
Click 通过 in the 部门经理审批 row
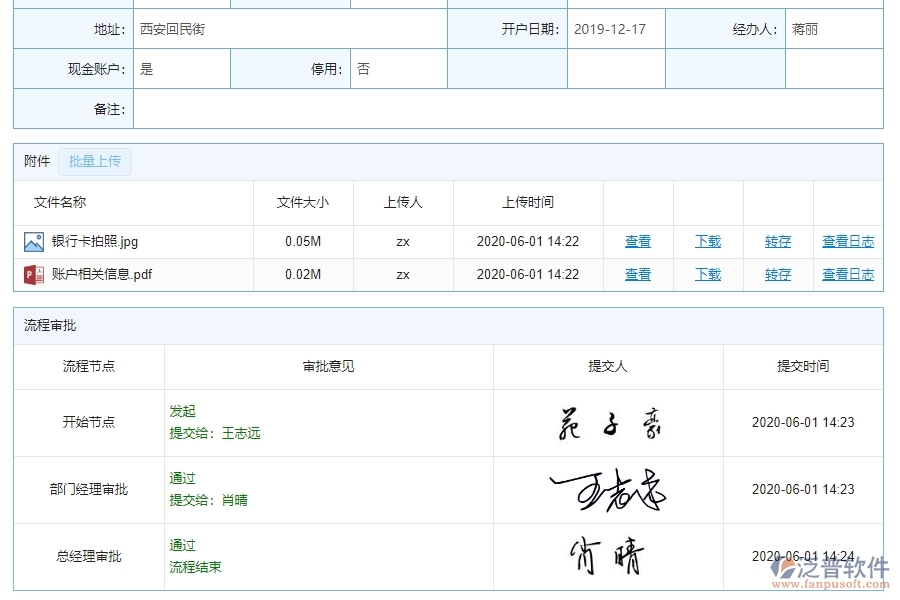[x=183, y=478]
